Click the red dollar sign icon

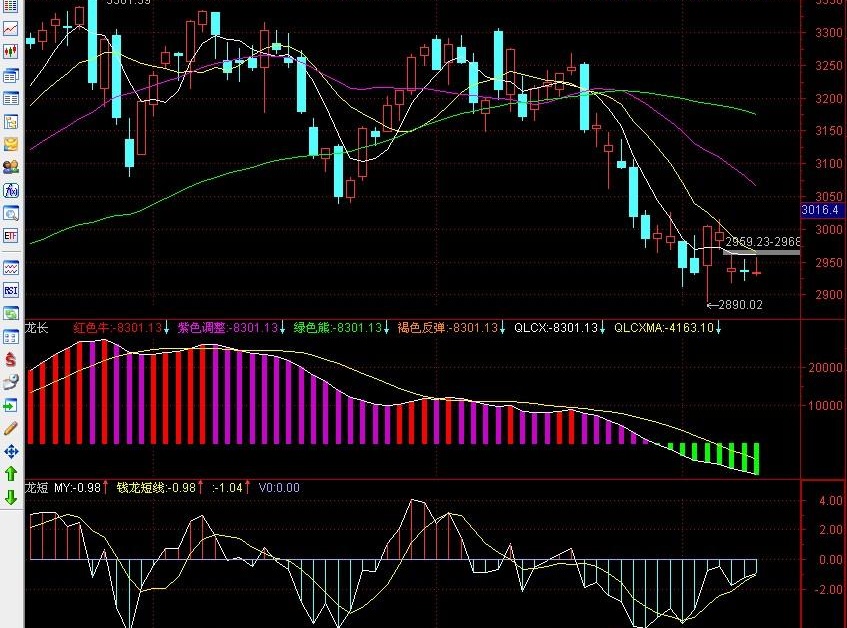click(11, 360)
